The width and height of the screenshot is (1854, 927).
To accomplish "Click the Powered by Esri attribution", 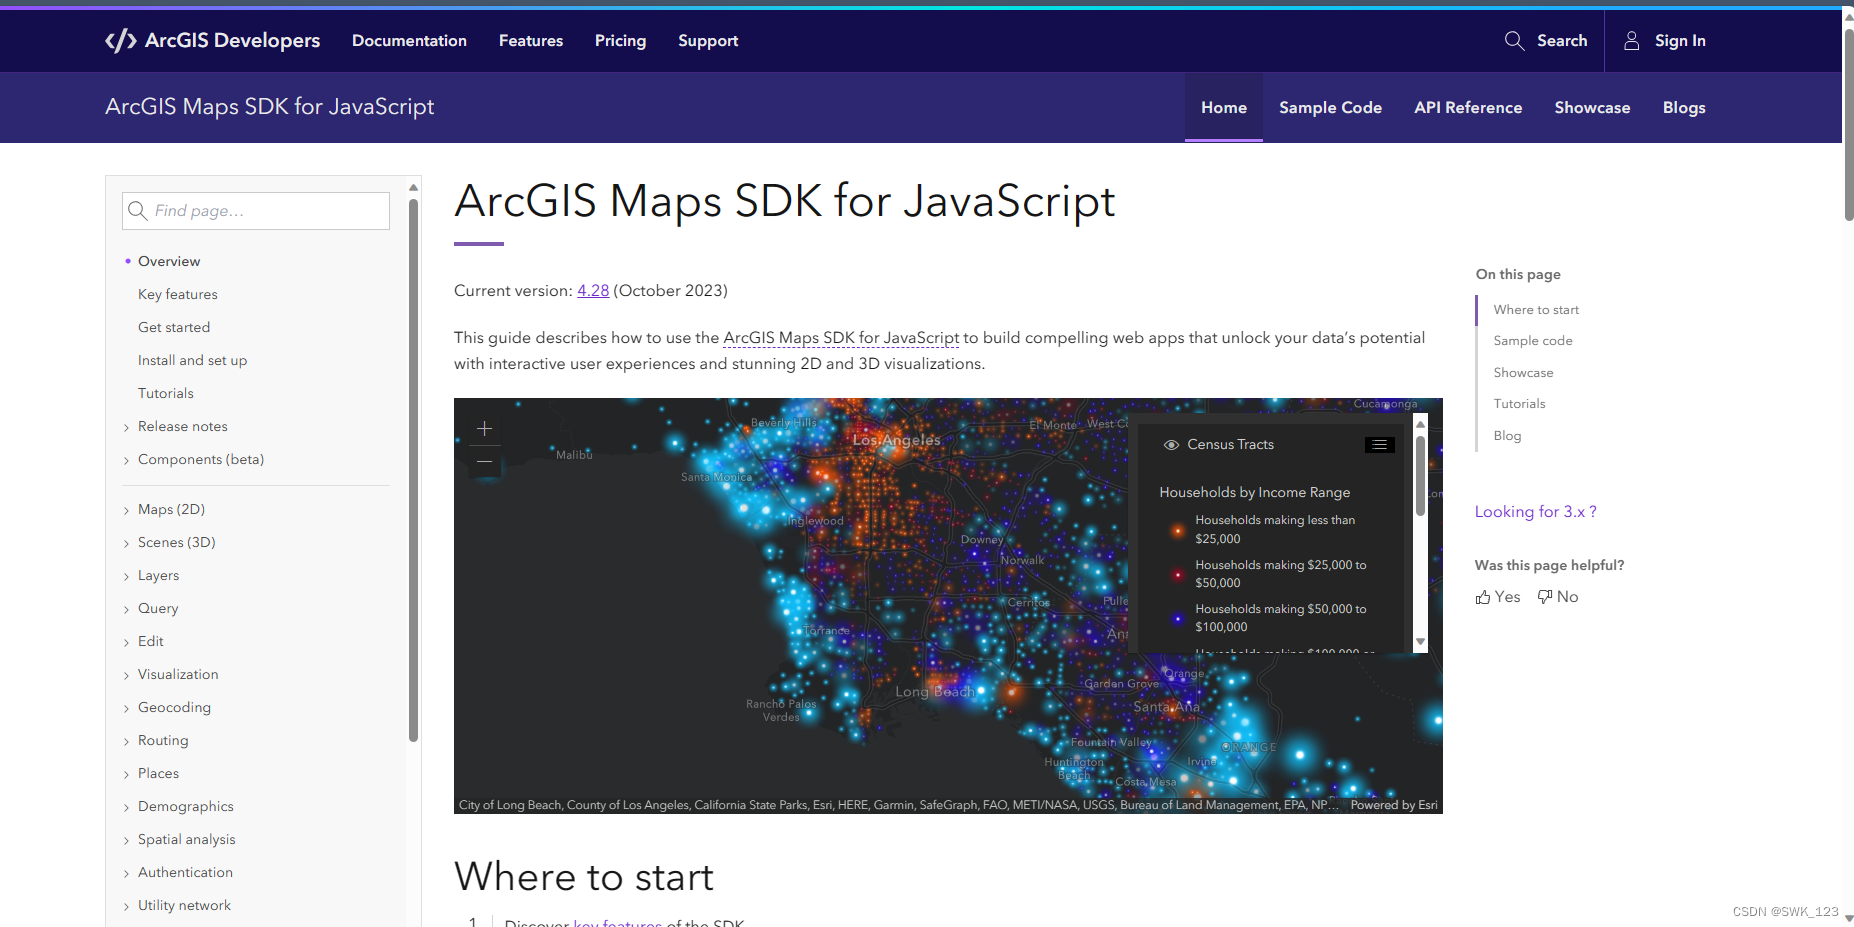I will click(x=1394, y=805).
